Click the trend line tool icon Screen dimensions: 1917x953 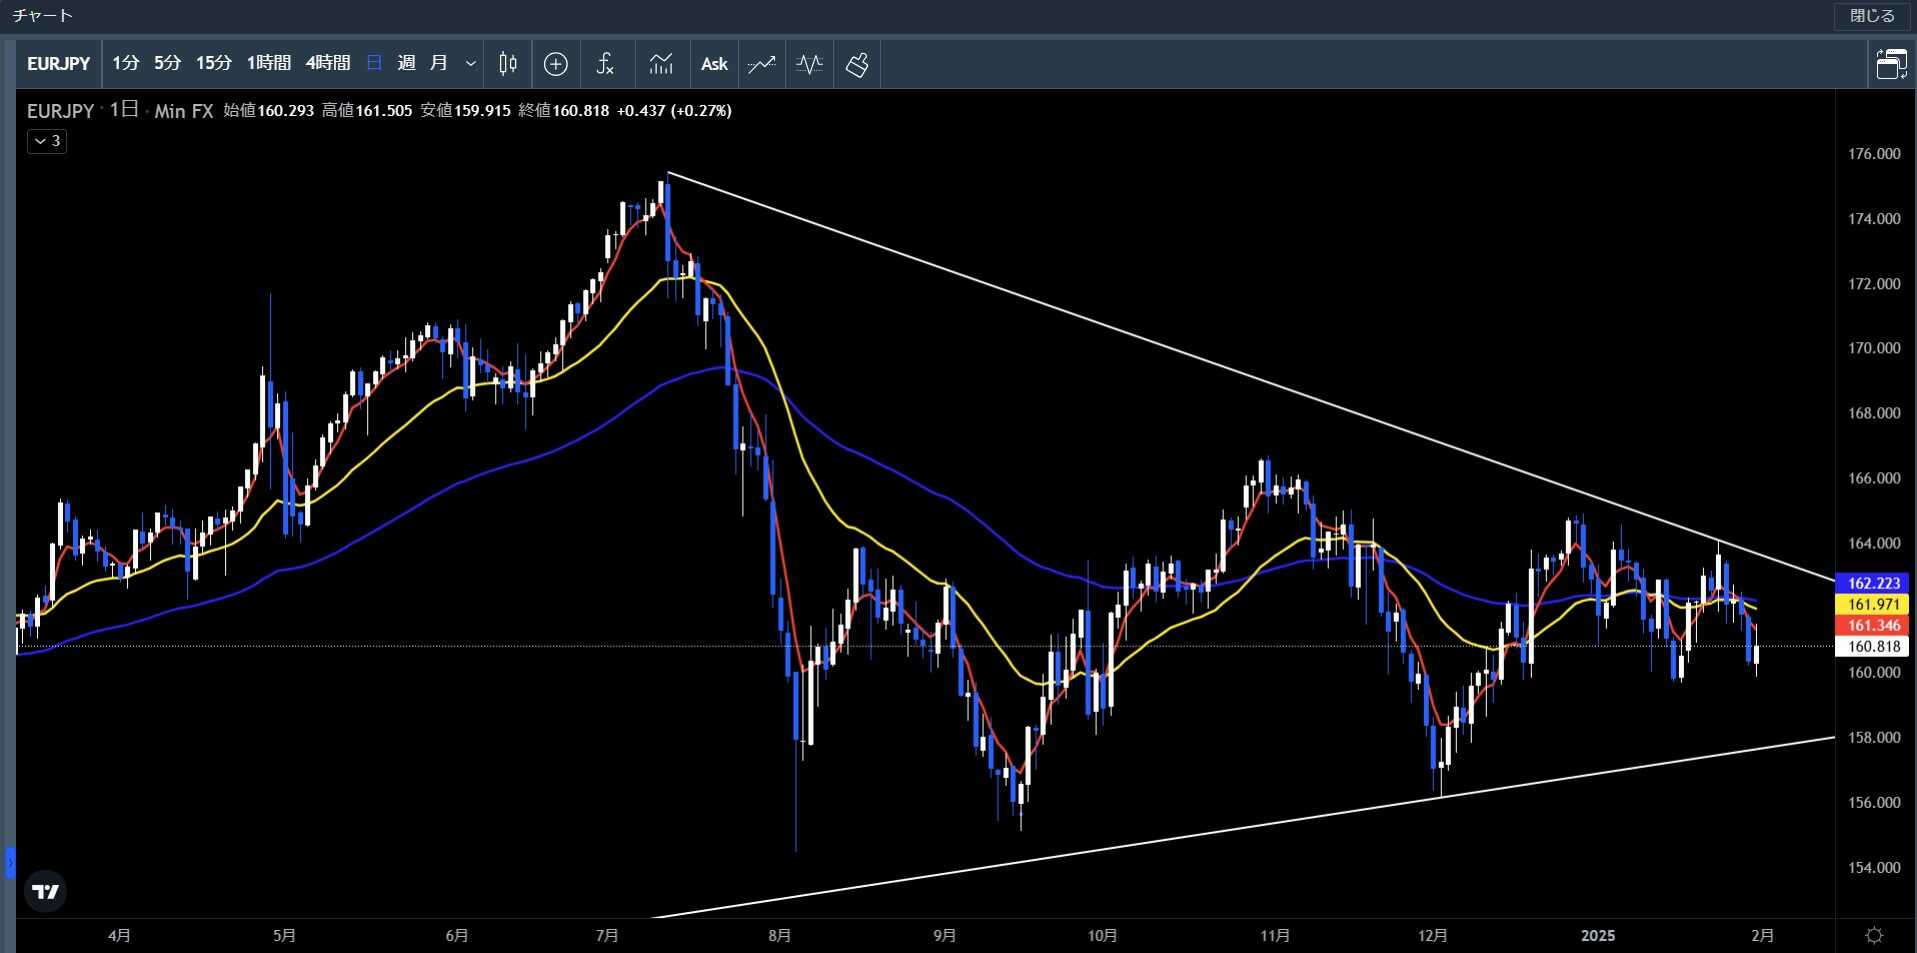762,64
